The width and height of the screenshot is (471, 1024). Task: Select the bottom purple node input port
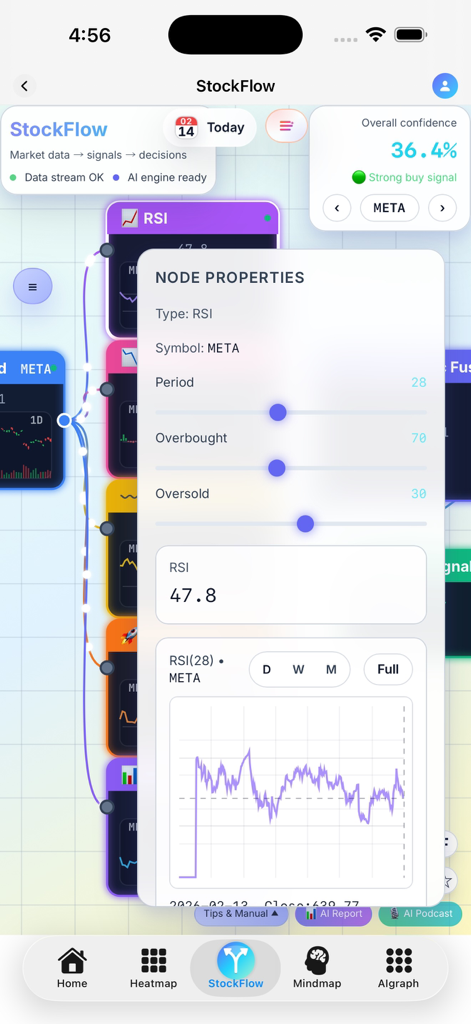coord(106,807)
